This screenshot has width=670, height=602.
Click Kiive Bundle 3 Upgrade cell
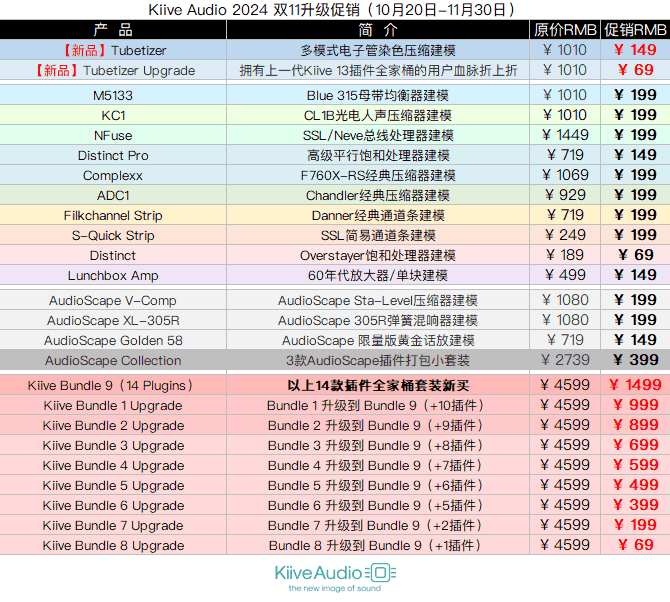pyautogui.click(x=113, y=446)
